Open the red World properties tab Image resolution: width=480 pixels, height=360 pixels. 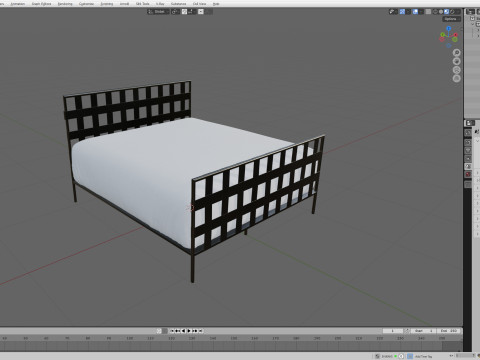coord(468,174)
